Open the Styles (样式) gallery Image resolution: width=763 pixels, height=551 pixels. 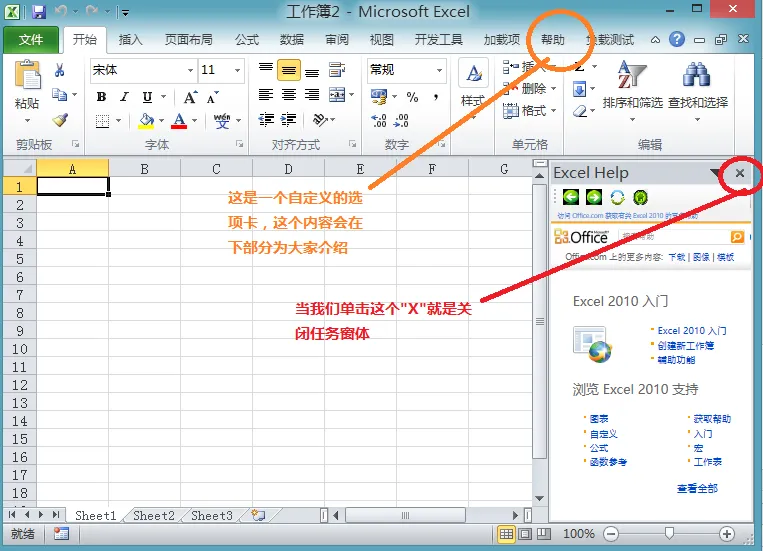[x=473, y=90]
